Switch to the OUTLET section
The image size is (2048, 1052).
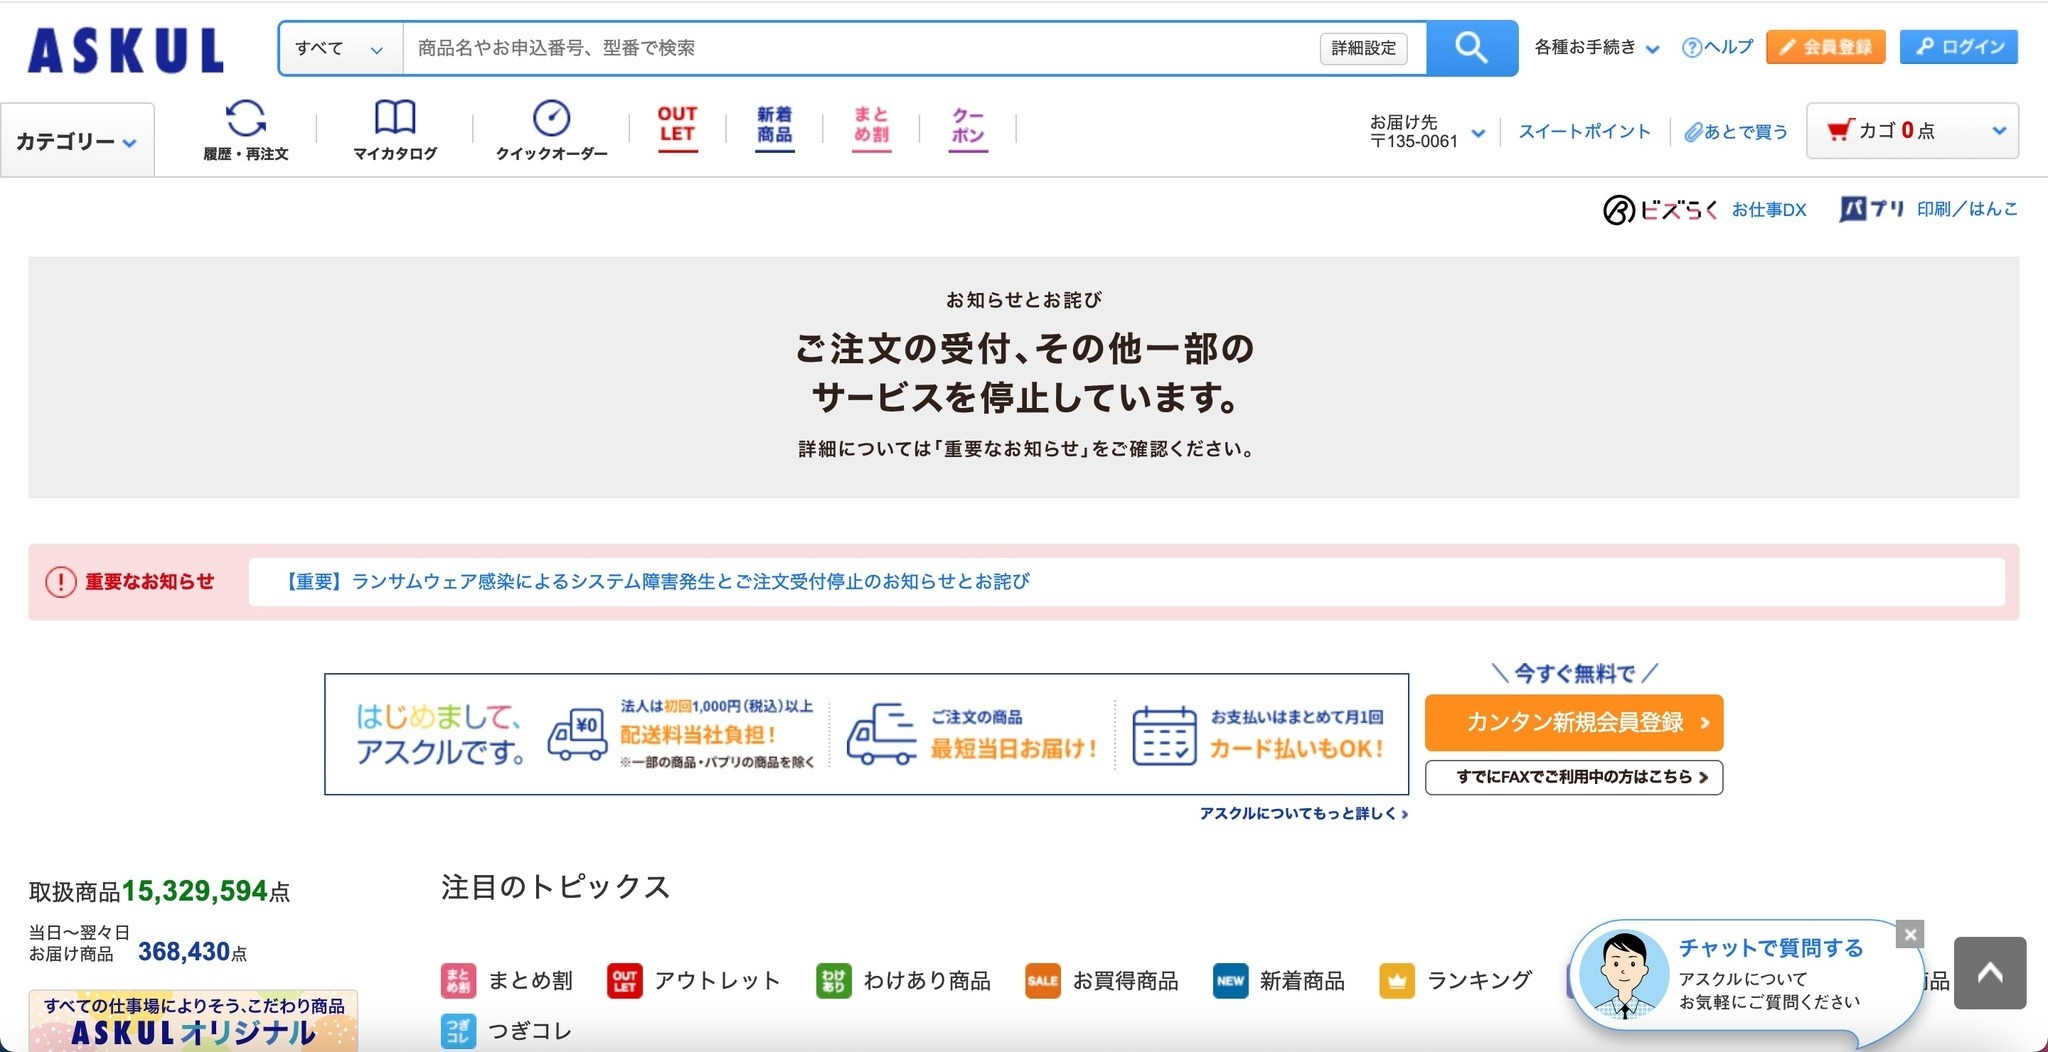click(676, 126)
